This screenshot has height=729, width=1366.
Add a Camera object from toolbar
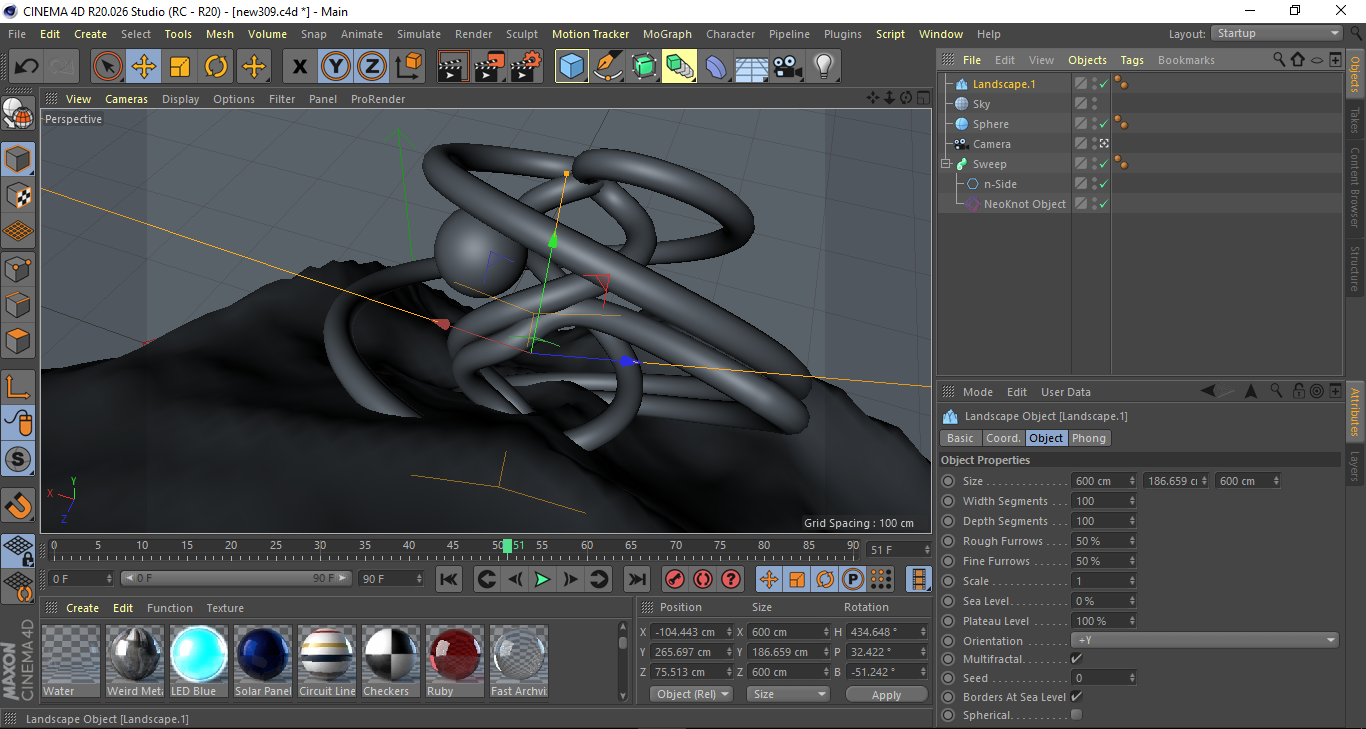point(788,67)
